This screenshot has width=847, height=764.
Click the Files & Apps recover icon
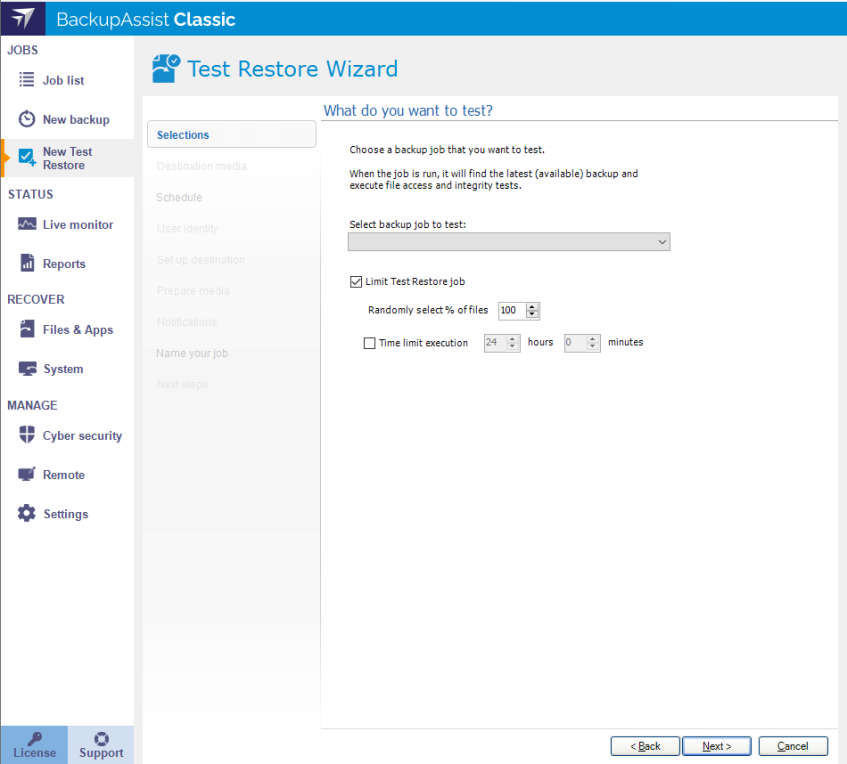(x=27, y=330)
